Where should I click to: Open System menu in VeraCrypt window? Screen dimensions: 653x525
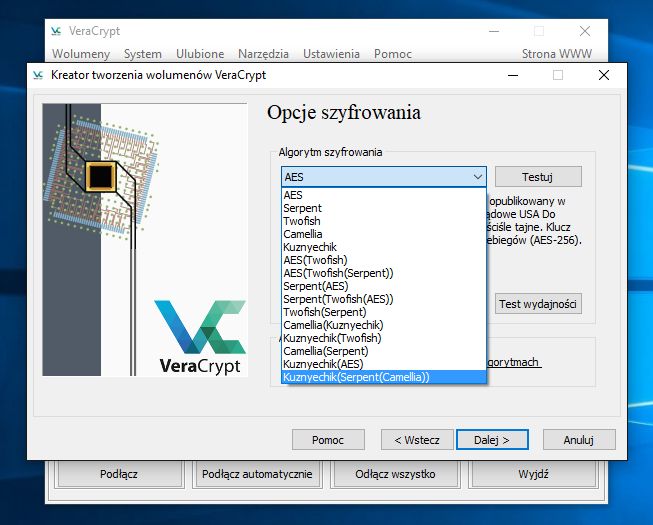click(x=143, y=54)
